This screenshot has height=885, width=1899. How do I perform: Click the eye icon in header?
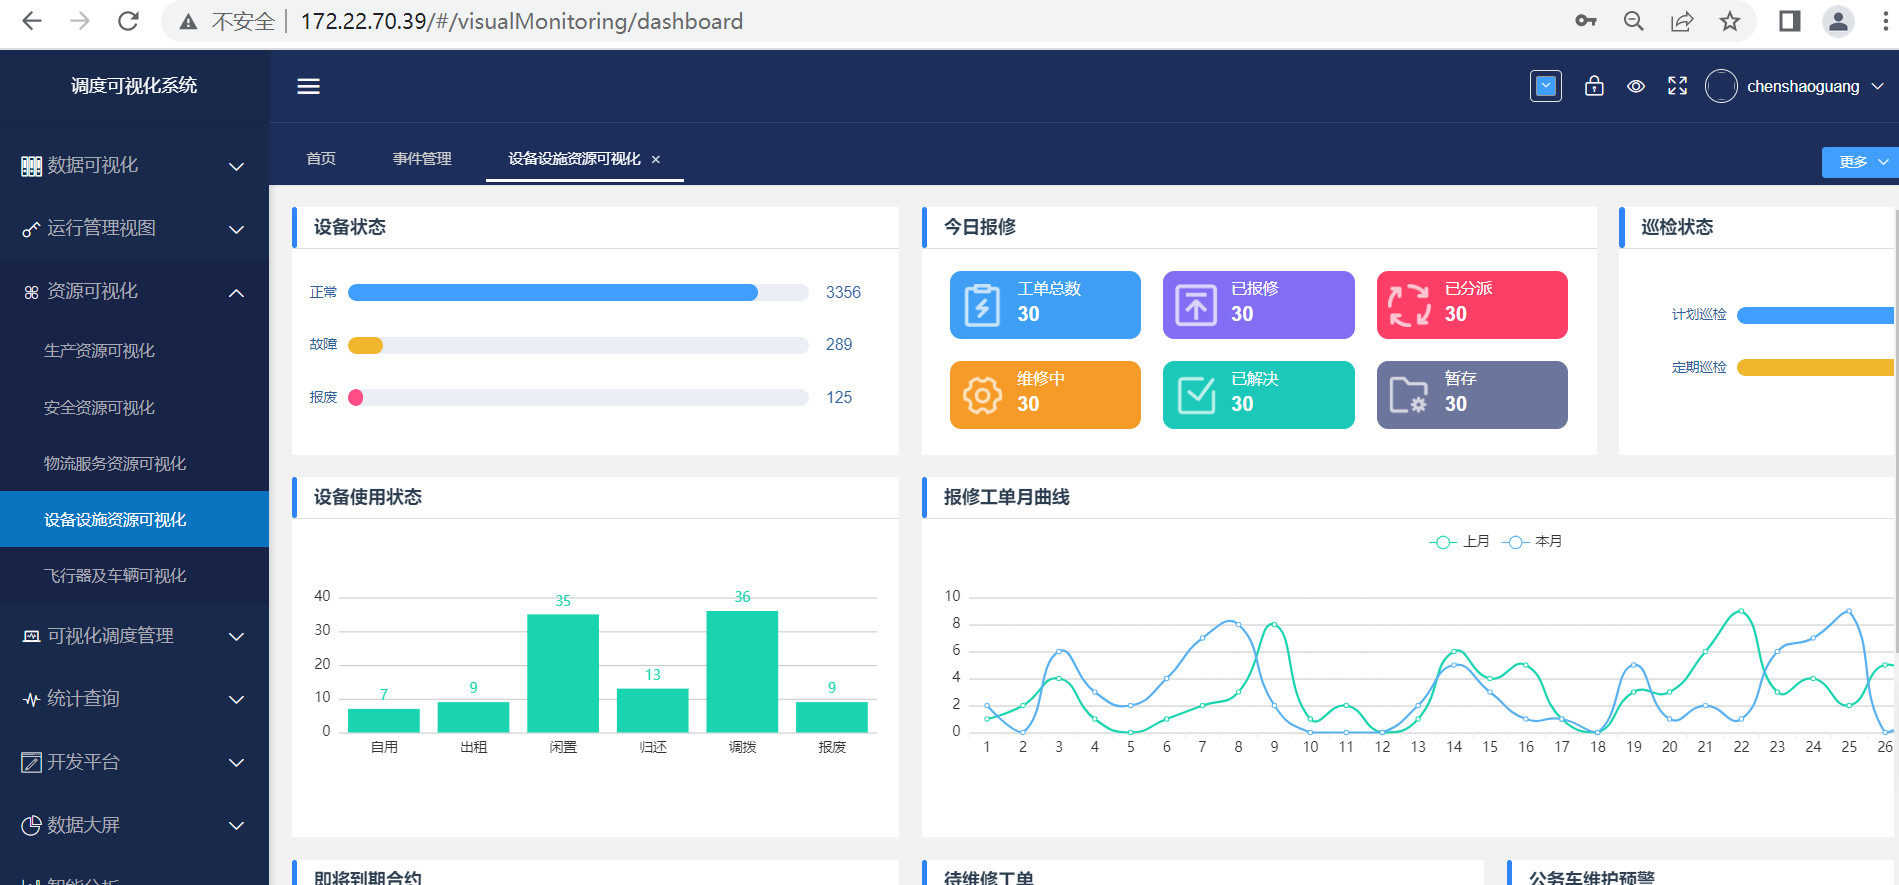(1636, 87)
